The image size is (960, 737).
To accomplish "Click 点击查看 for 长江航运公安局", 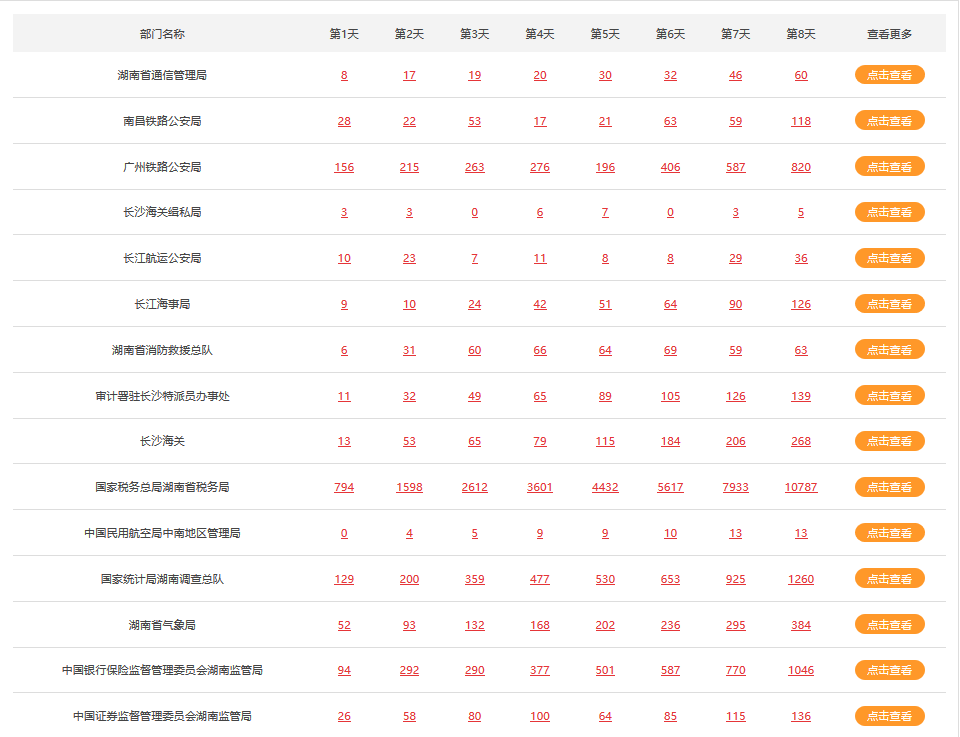I will tap(889, 258).
